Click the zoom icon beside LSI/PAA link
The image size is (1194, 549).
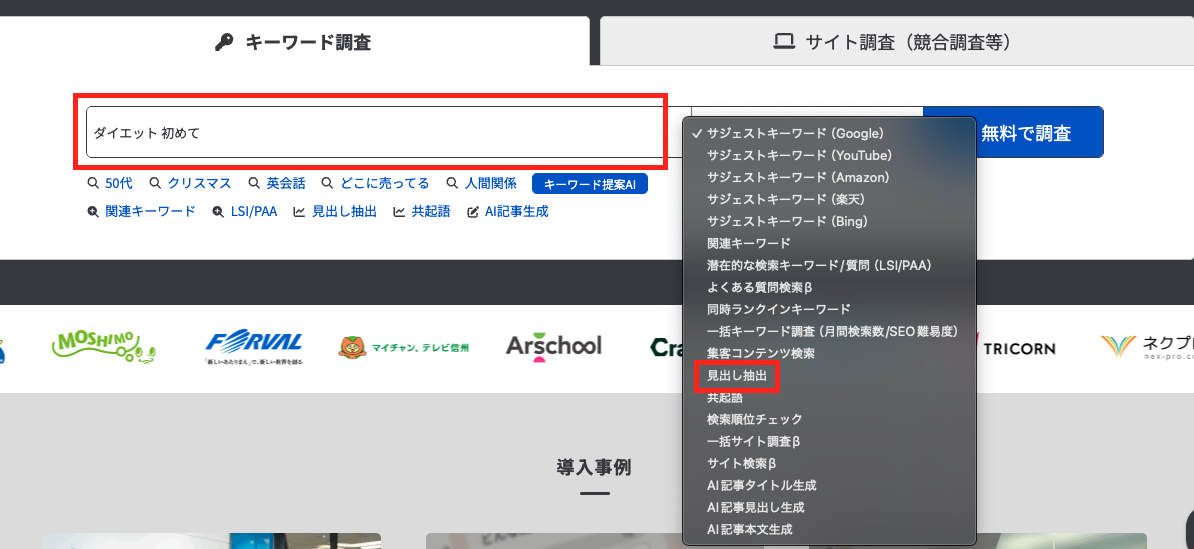[x=219, y=212]
